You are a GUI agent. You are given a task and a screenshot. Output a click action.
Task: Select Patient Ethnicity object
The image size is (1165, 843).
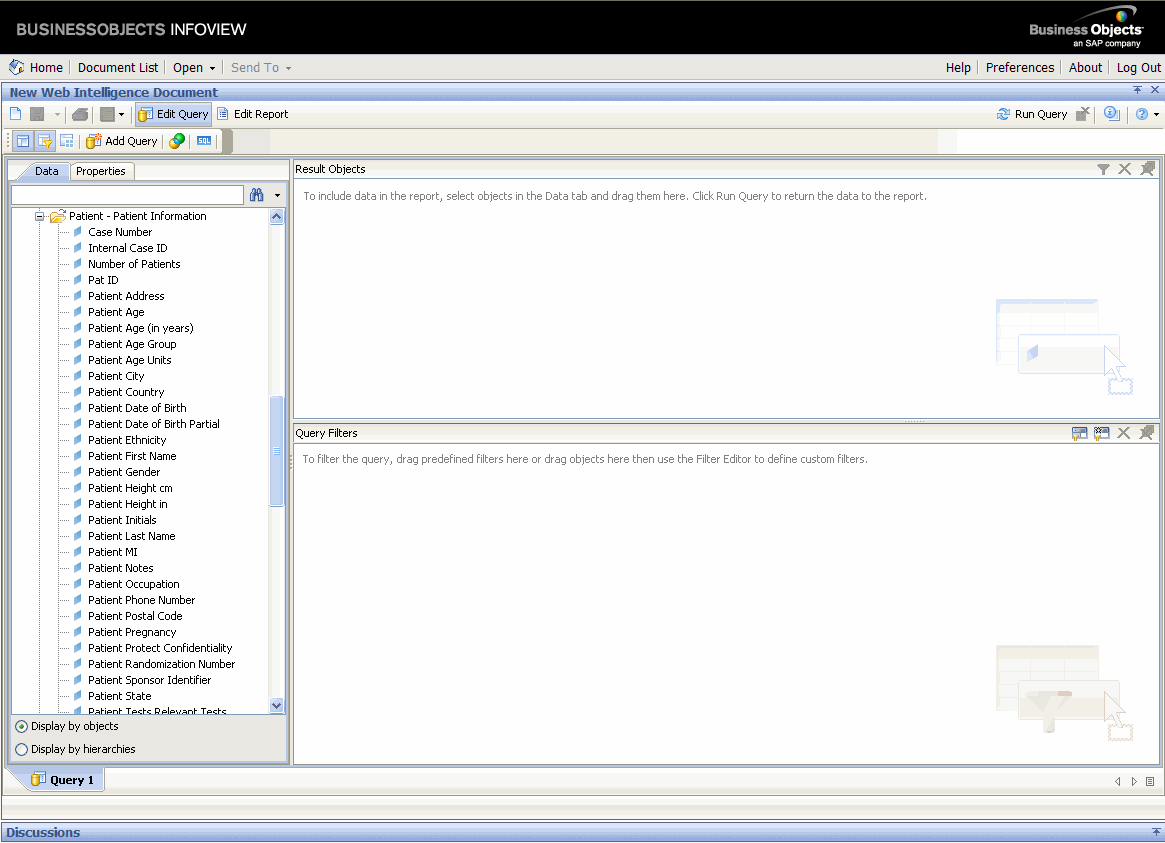[127, 440]
